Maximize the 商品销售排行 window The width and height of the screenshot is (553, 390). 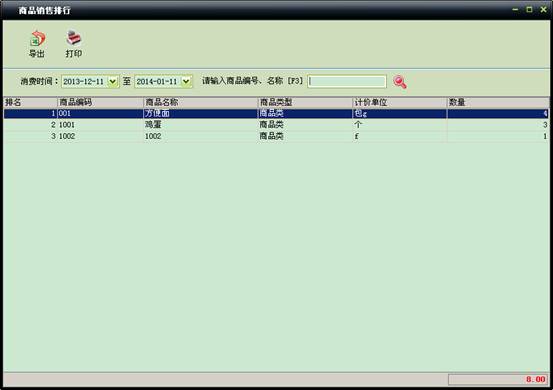(x=529, y=10)
